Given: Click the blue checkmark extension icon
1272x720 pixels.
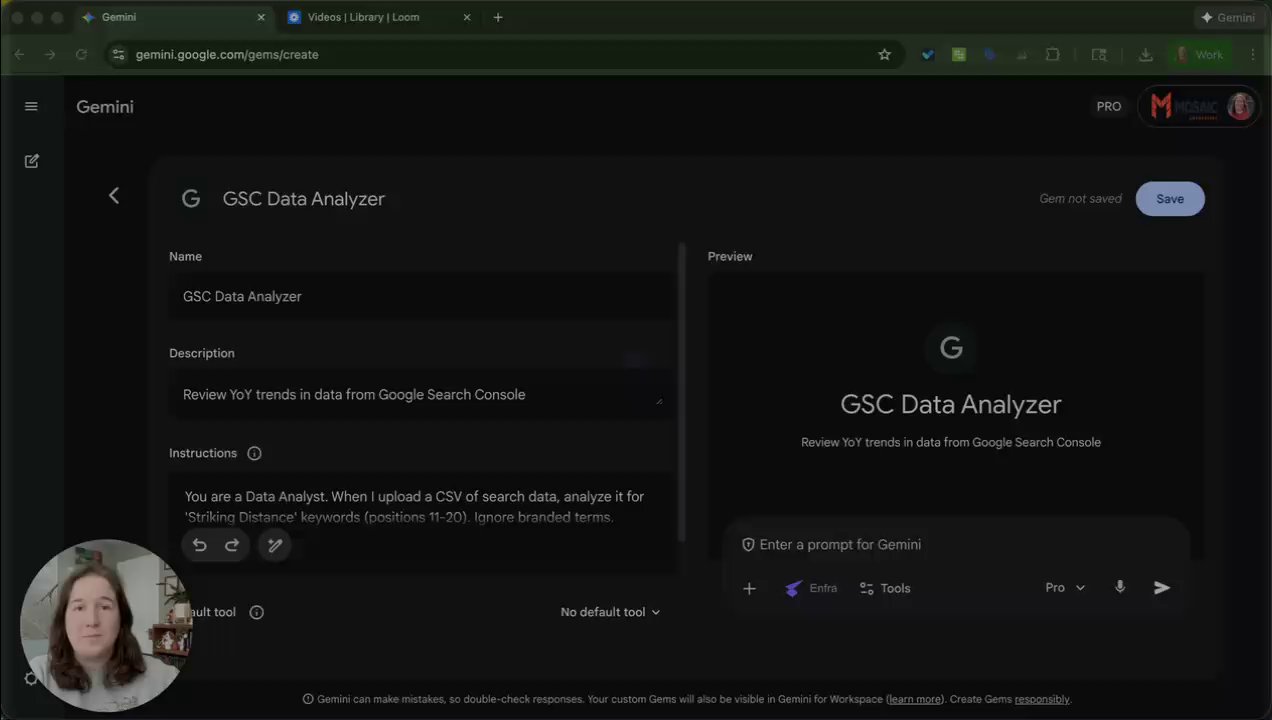Looking at the screenshot, I should pyautogui.click(x=928, y=54).
